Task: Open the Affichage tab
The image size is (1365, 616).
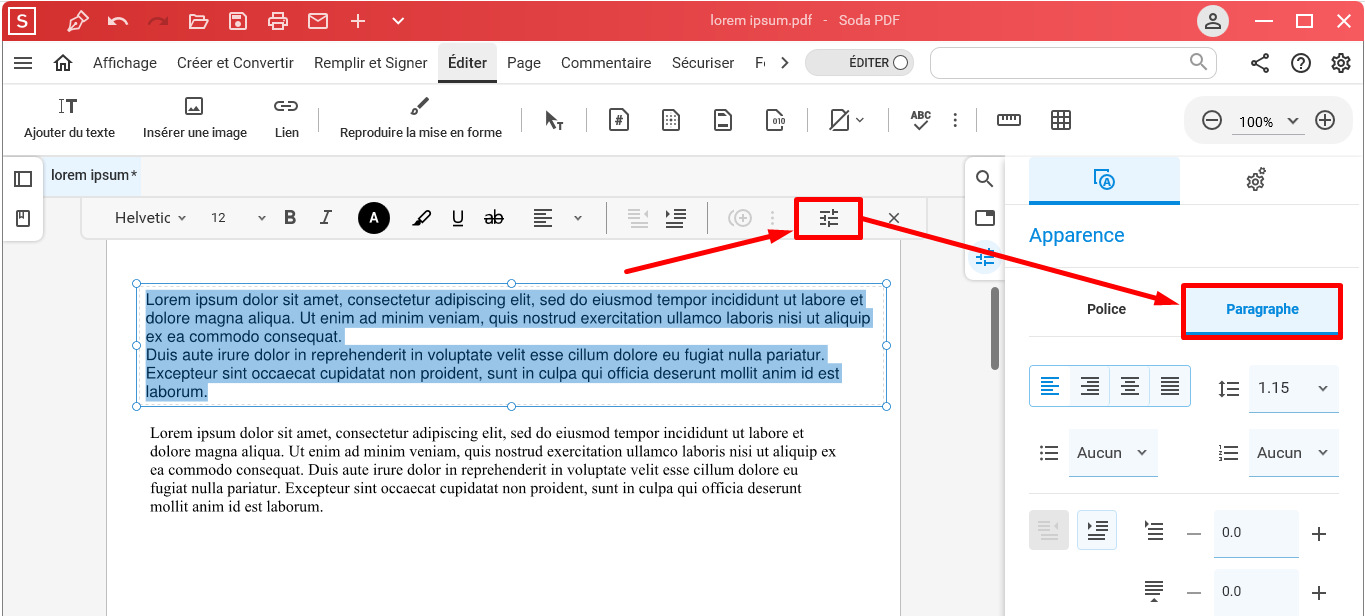Action: [125, 63]
